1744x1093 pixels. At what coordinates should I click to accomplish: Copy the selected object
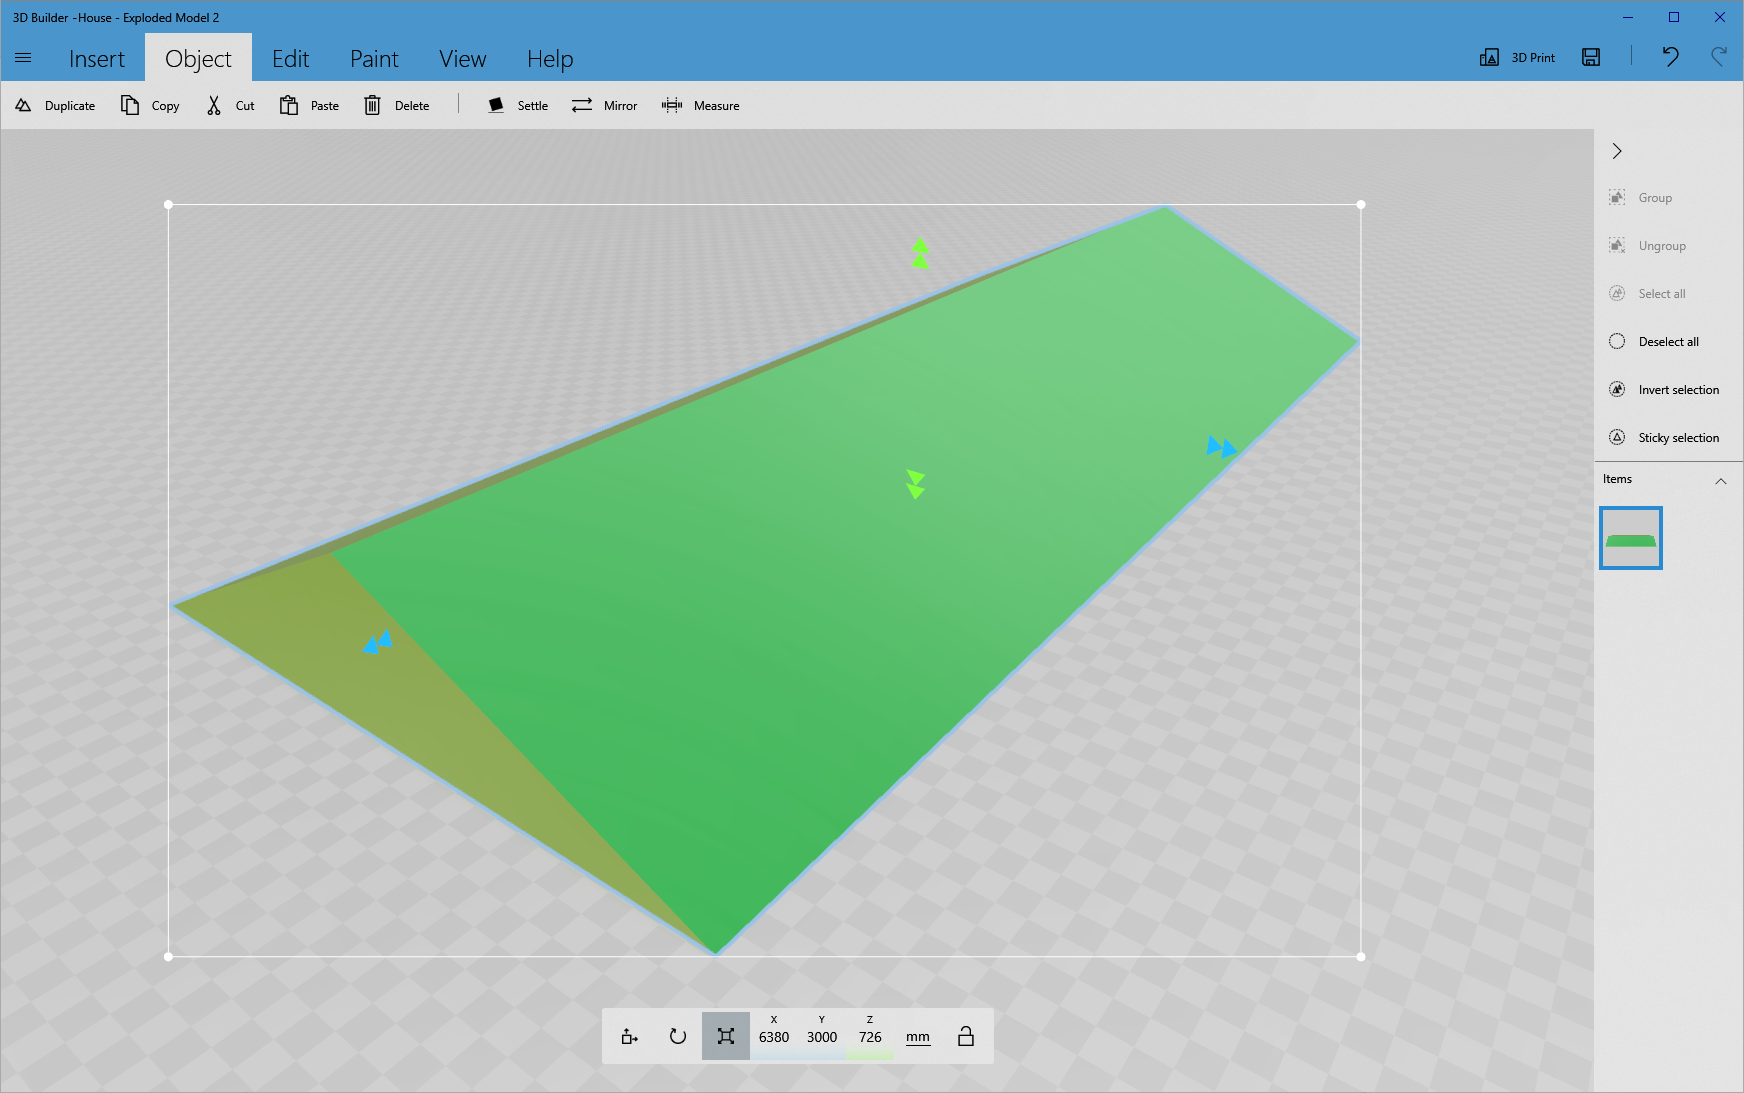151,105
